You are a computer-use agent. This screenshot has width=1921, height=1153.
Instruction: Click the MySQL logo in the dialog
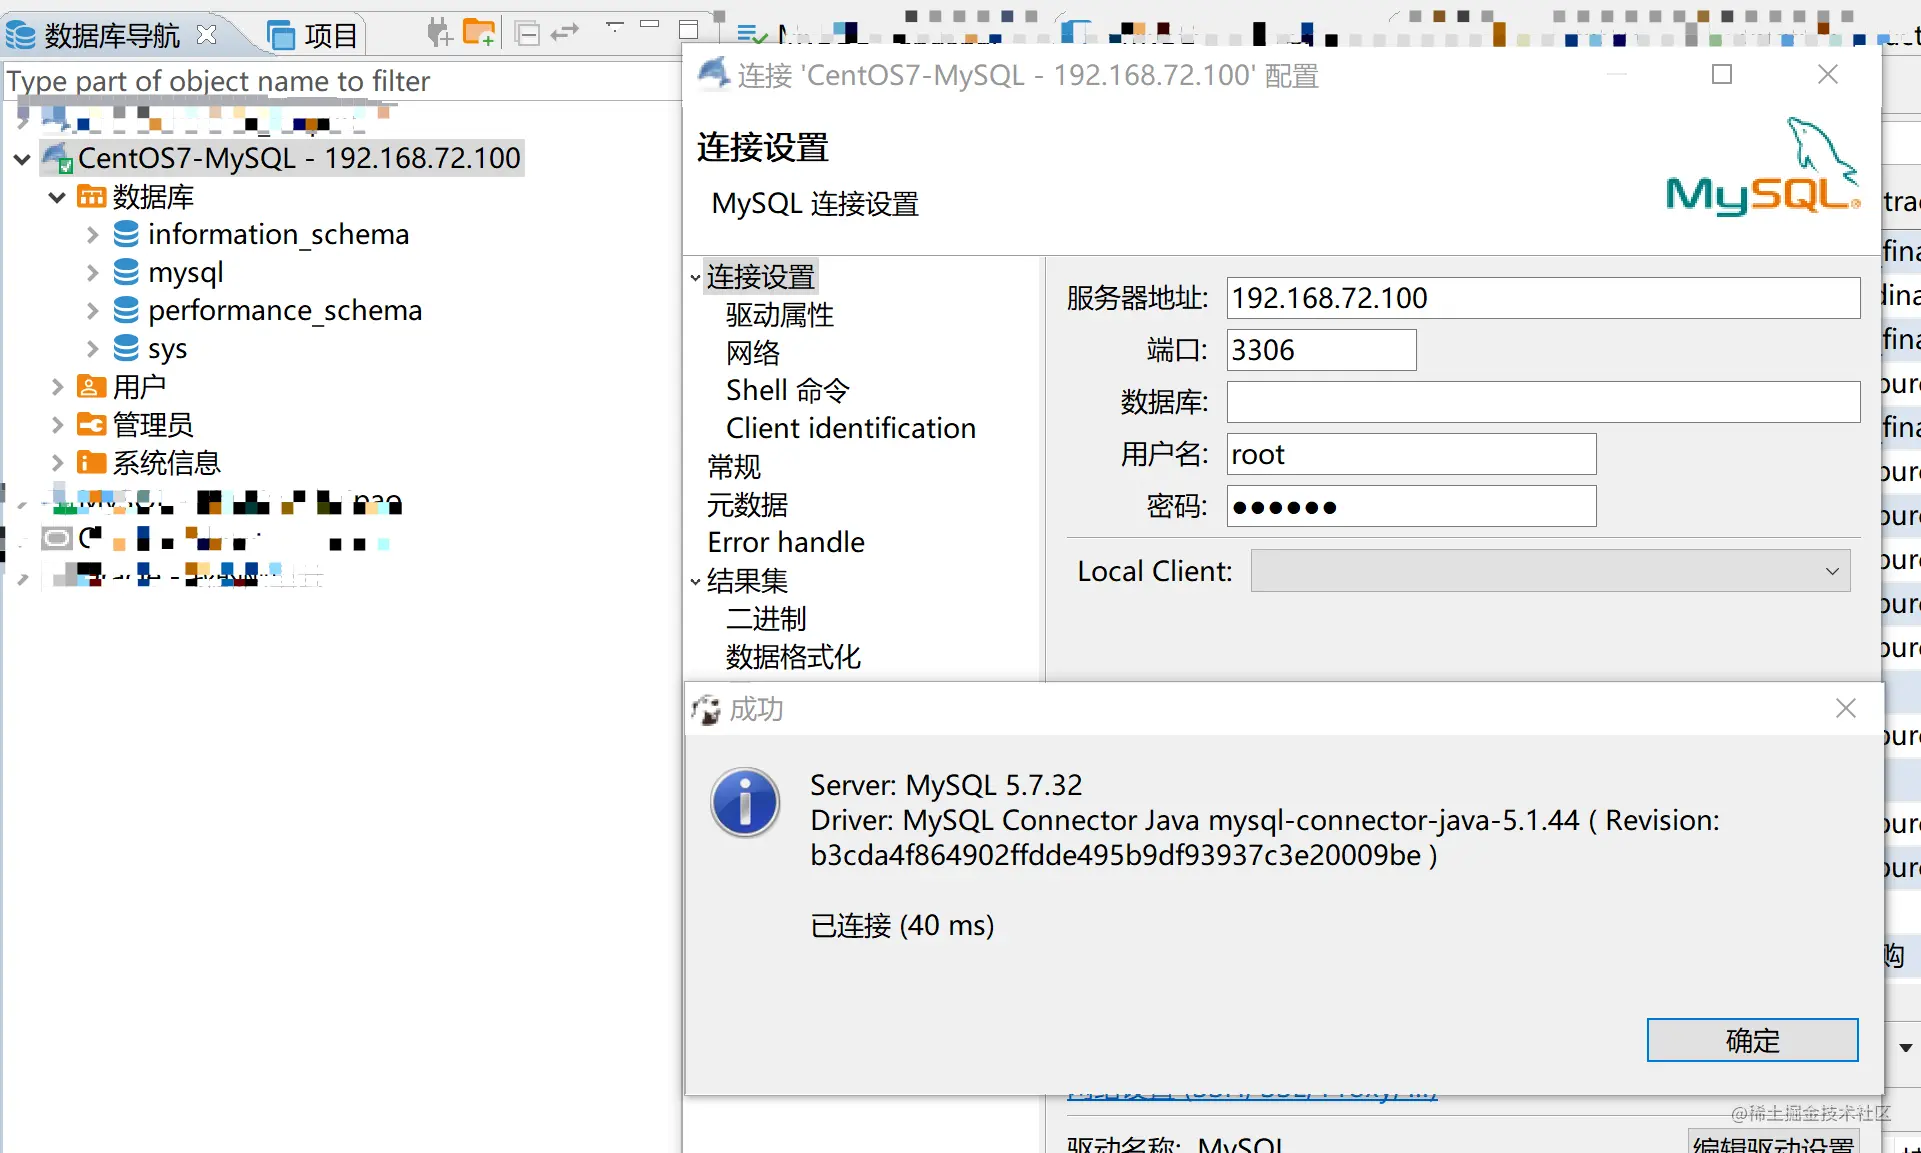click(x=1763, y=167)
